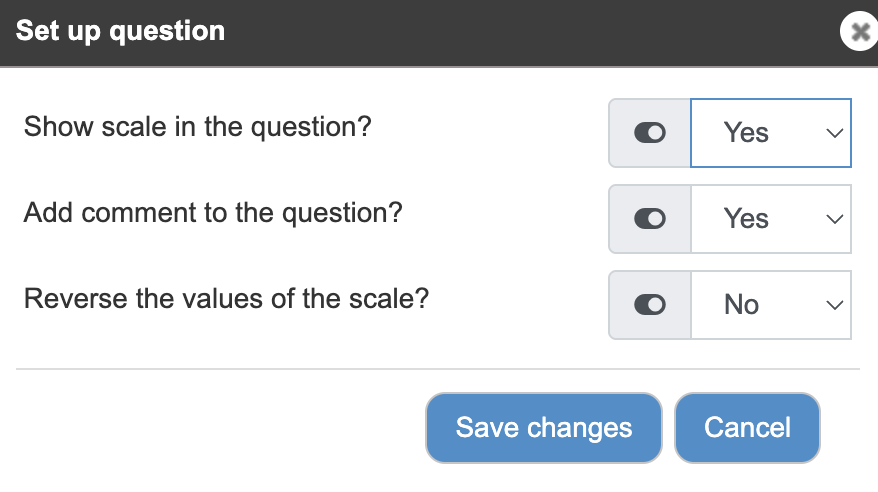Toggle the Show scale switch icon

click(x=650, y=133)
